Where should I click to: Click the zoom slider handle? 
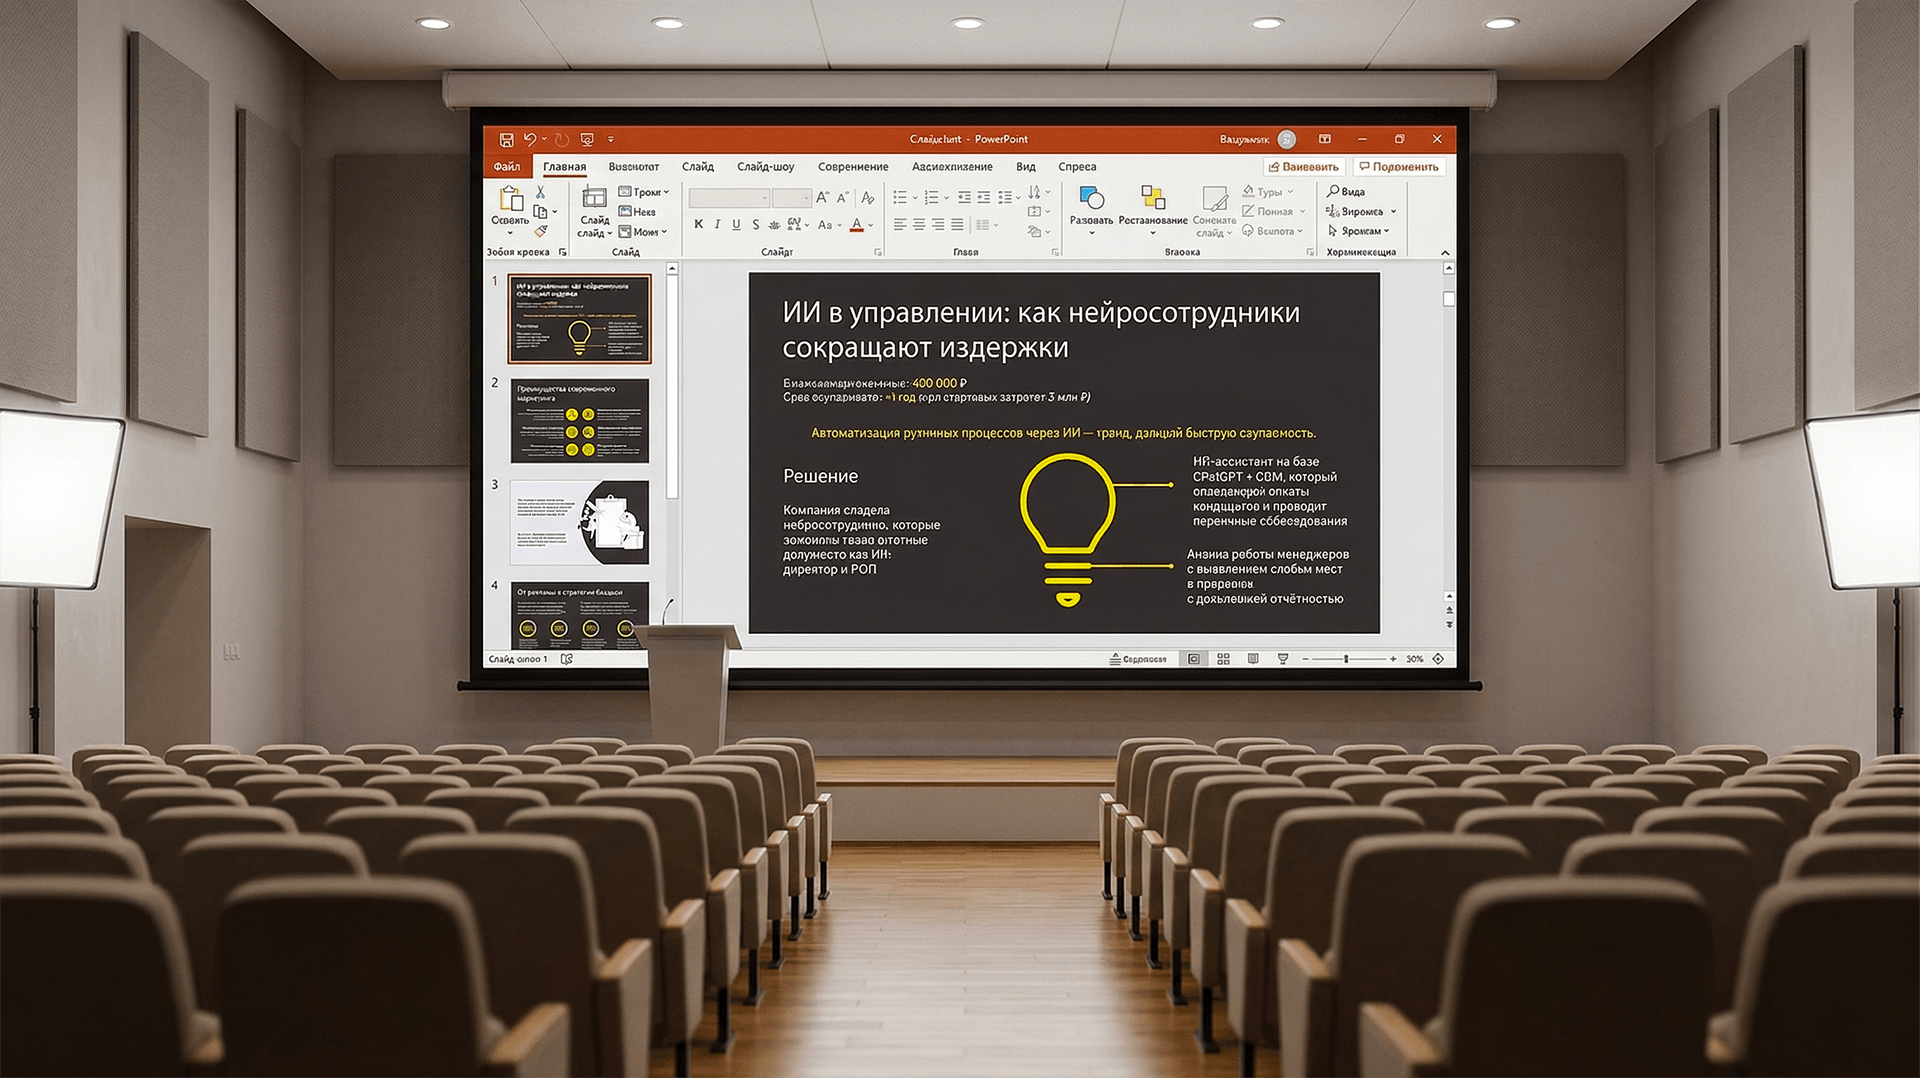(x=1347, y=659)
